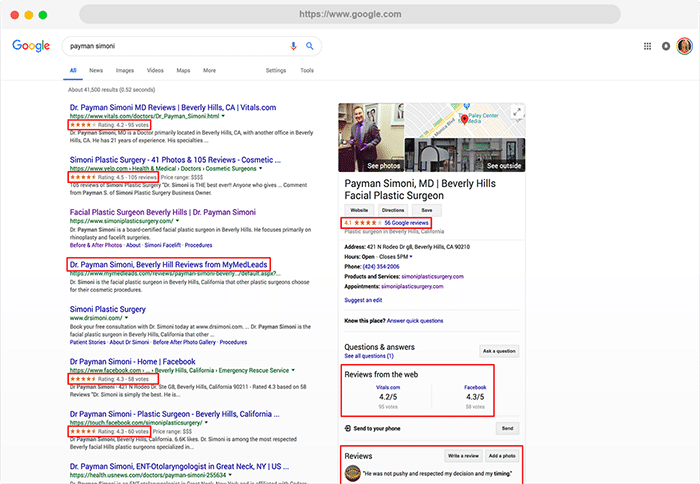
Task: Open the ENT-Otolaryngologist in Great Neck result
Action: pos(179,467)
